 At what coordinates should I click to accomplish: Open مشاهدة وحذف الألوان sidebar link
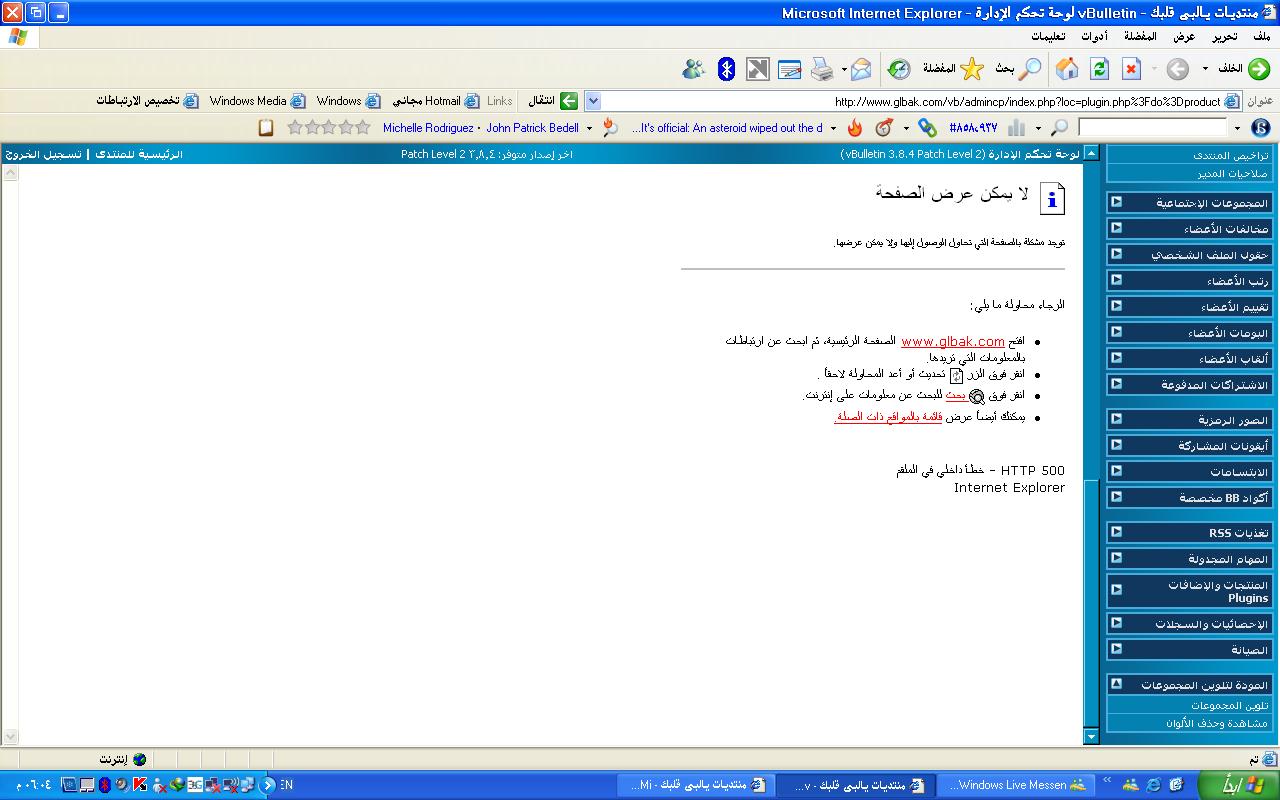pyautogui.click(x=1217, y=722)
